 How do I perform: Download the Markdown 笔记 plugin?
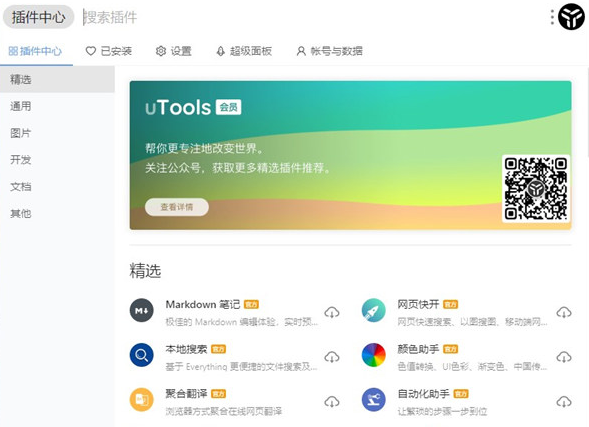[332, 312]
